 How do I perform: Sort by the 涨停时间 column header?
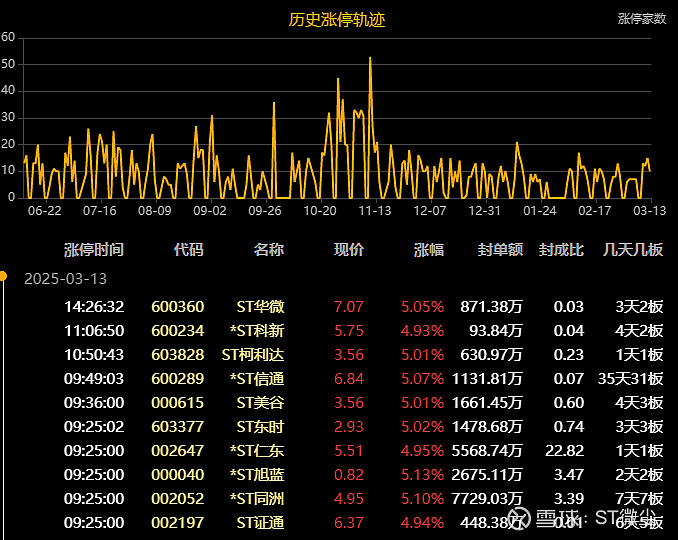point(94,249)
